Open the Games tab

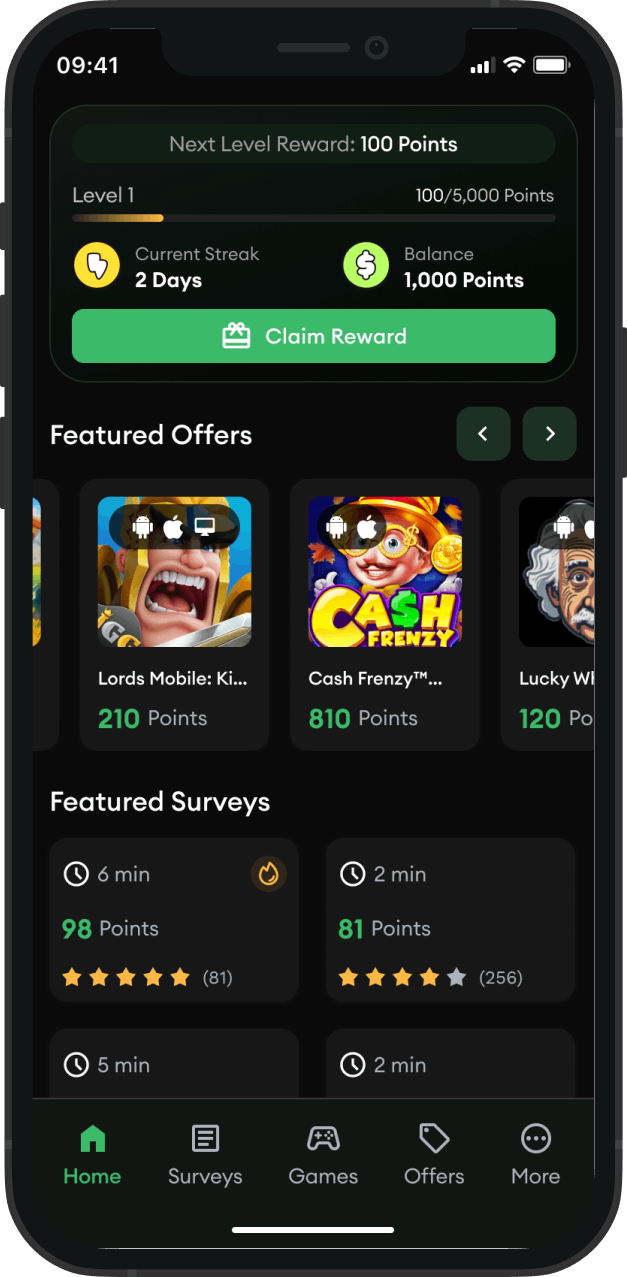(x=323, y=1154)
